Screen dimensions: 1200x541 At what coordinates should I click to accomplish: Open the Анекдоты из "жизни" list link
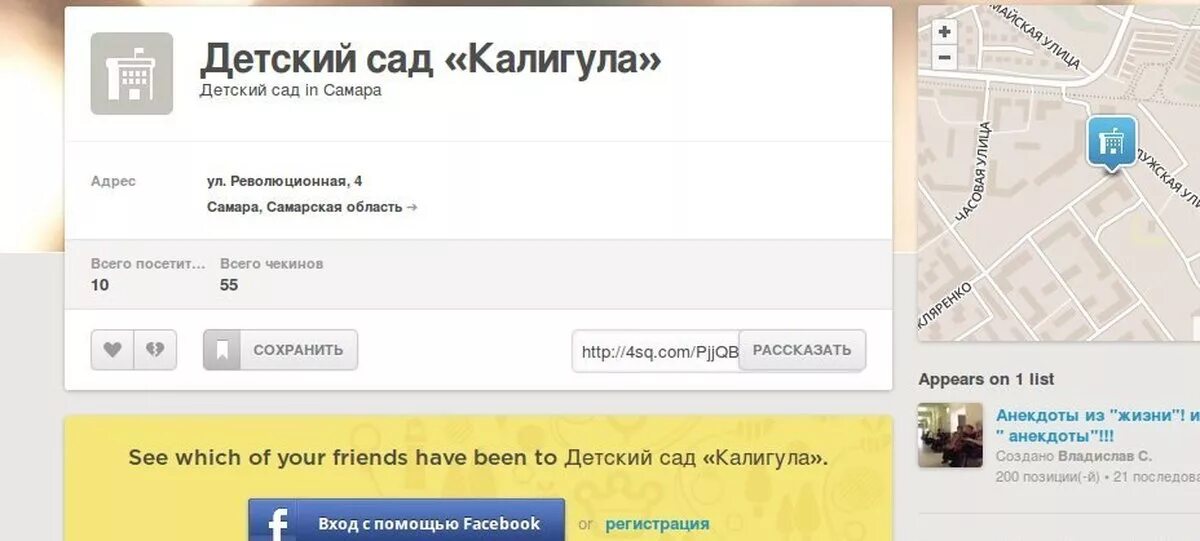click(x=1097, y=424)
